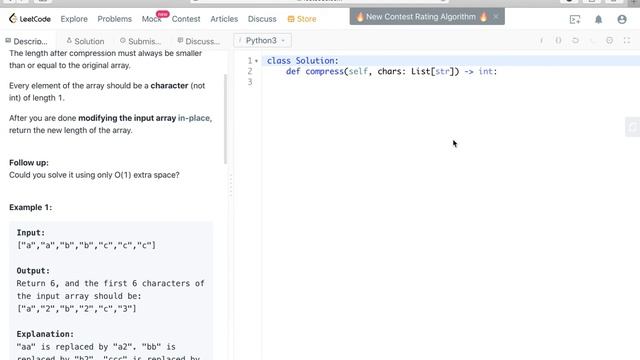Dismiss the New Contest Rating Algorithm banner
This screenshot has width=640, height=360.
click(x=496, y=17)
